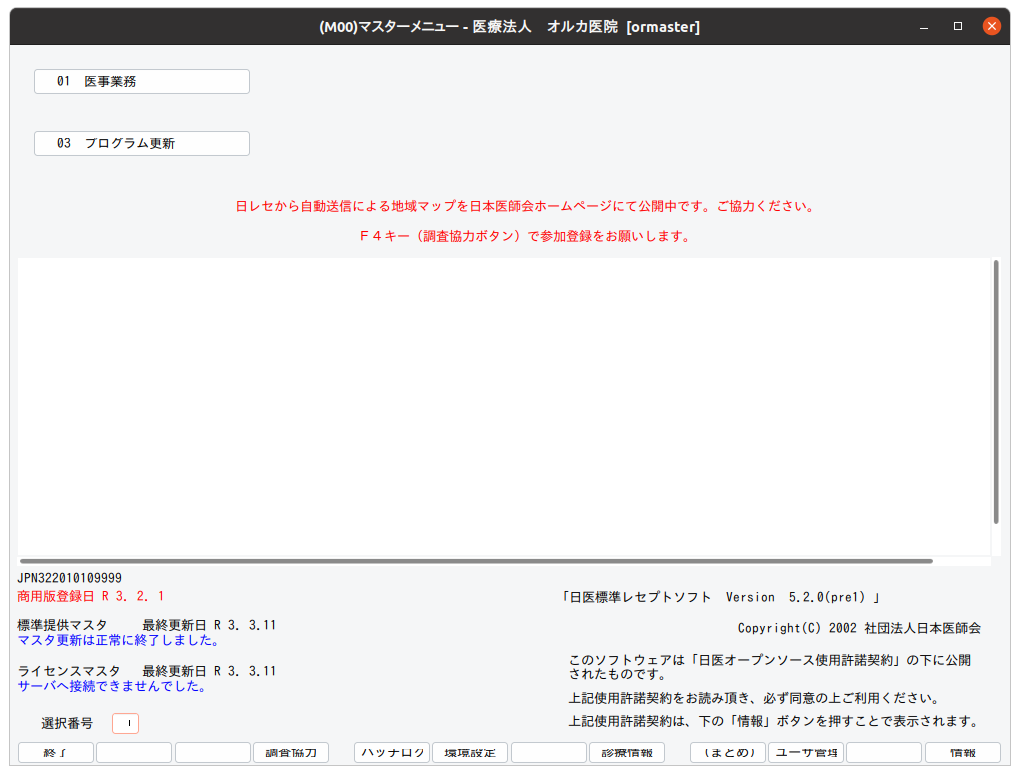Click inside the 選択番号 input box
1020x775 pixels.
[125, 723]
